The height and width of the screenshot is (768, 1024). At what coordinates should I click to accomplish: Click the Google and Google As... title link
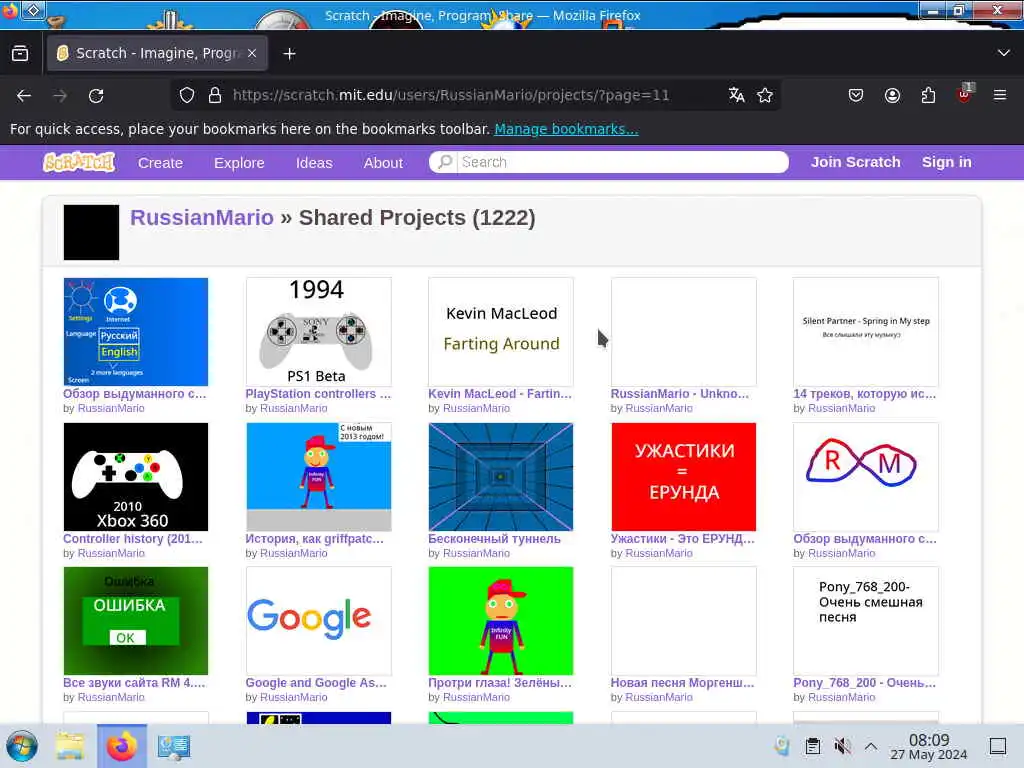click(x=316, y=682)
